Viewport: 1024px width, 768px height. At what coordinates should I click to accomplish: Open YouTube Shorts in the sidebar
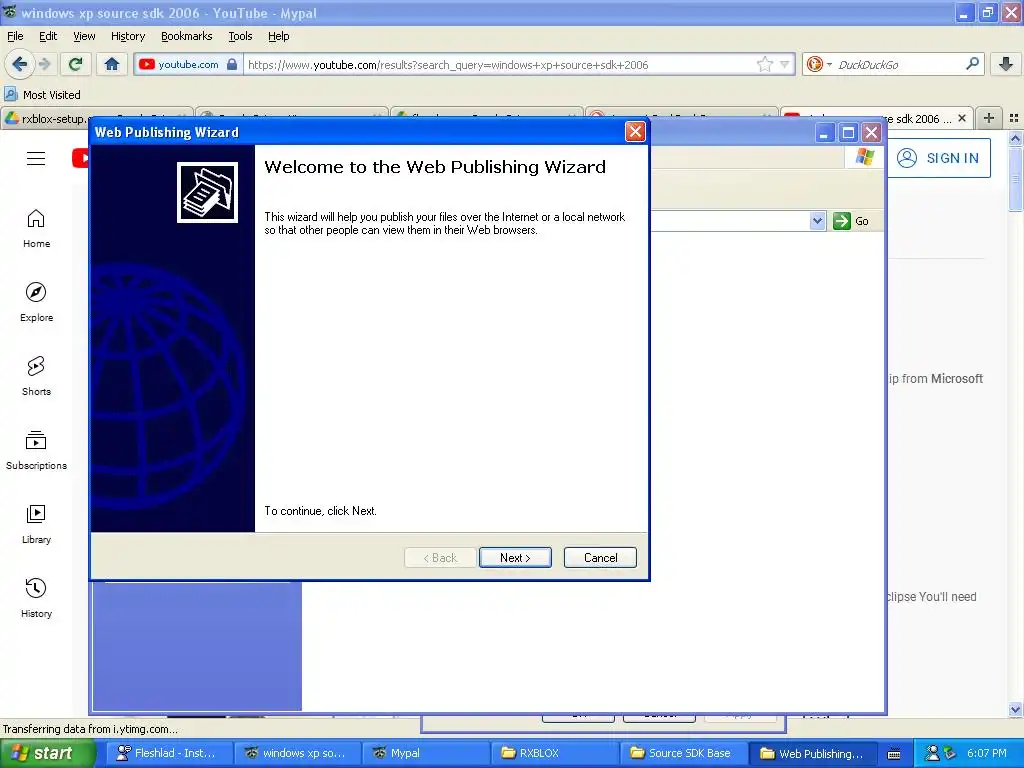[37, 376]
